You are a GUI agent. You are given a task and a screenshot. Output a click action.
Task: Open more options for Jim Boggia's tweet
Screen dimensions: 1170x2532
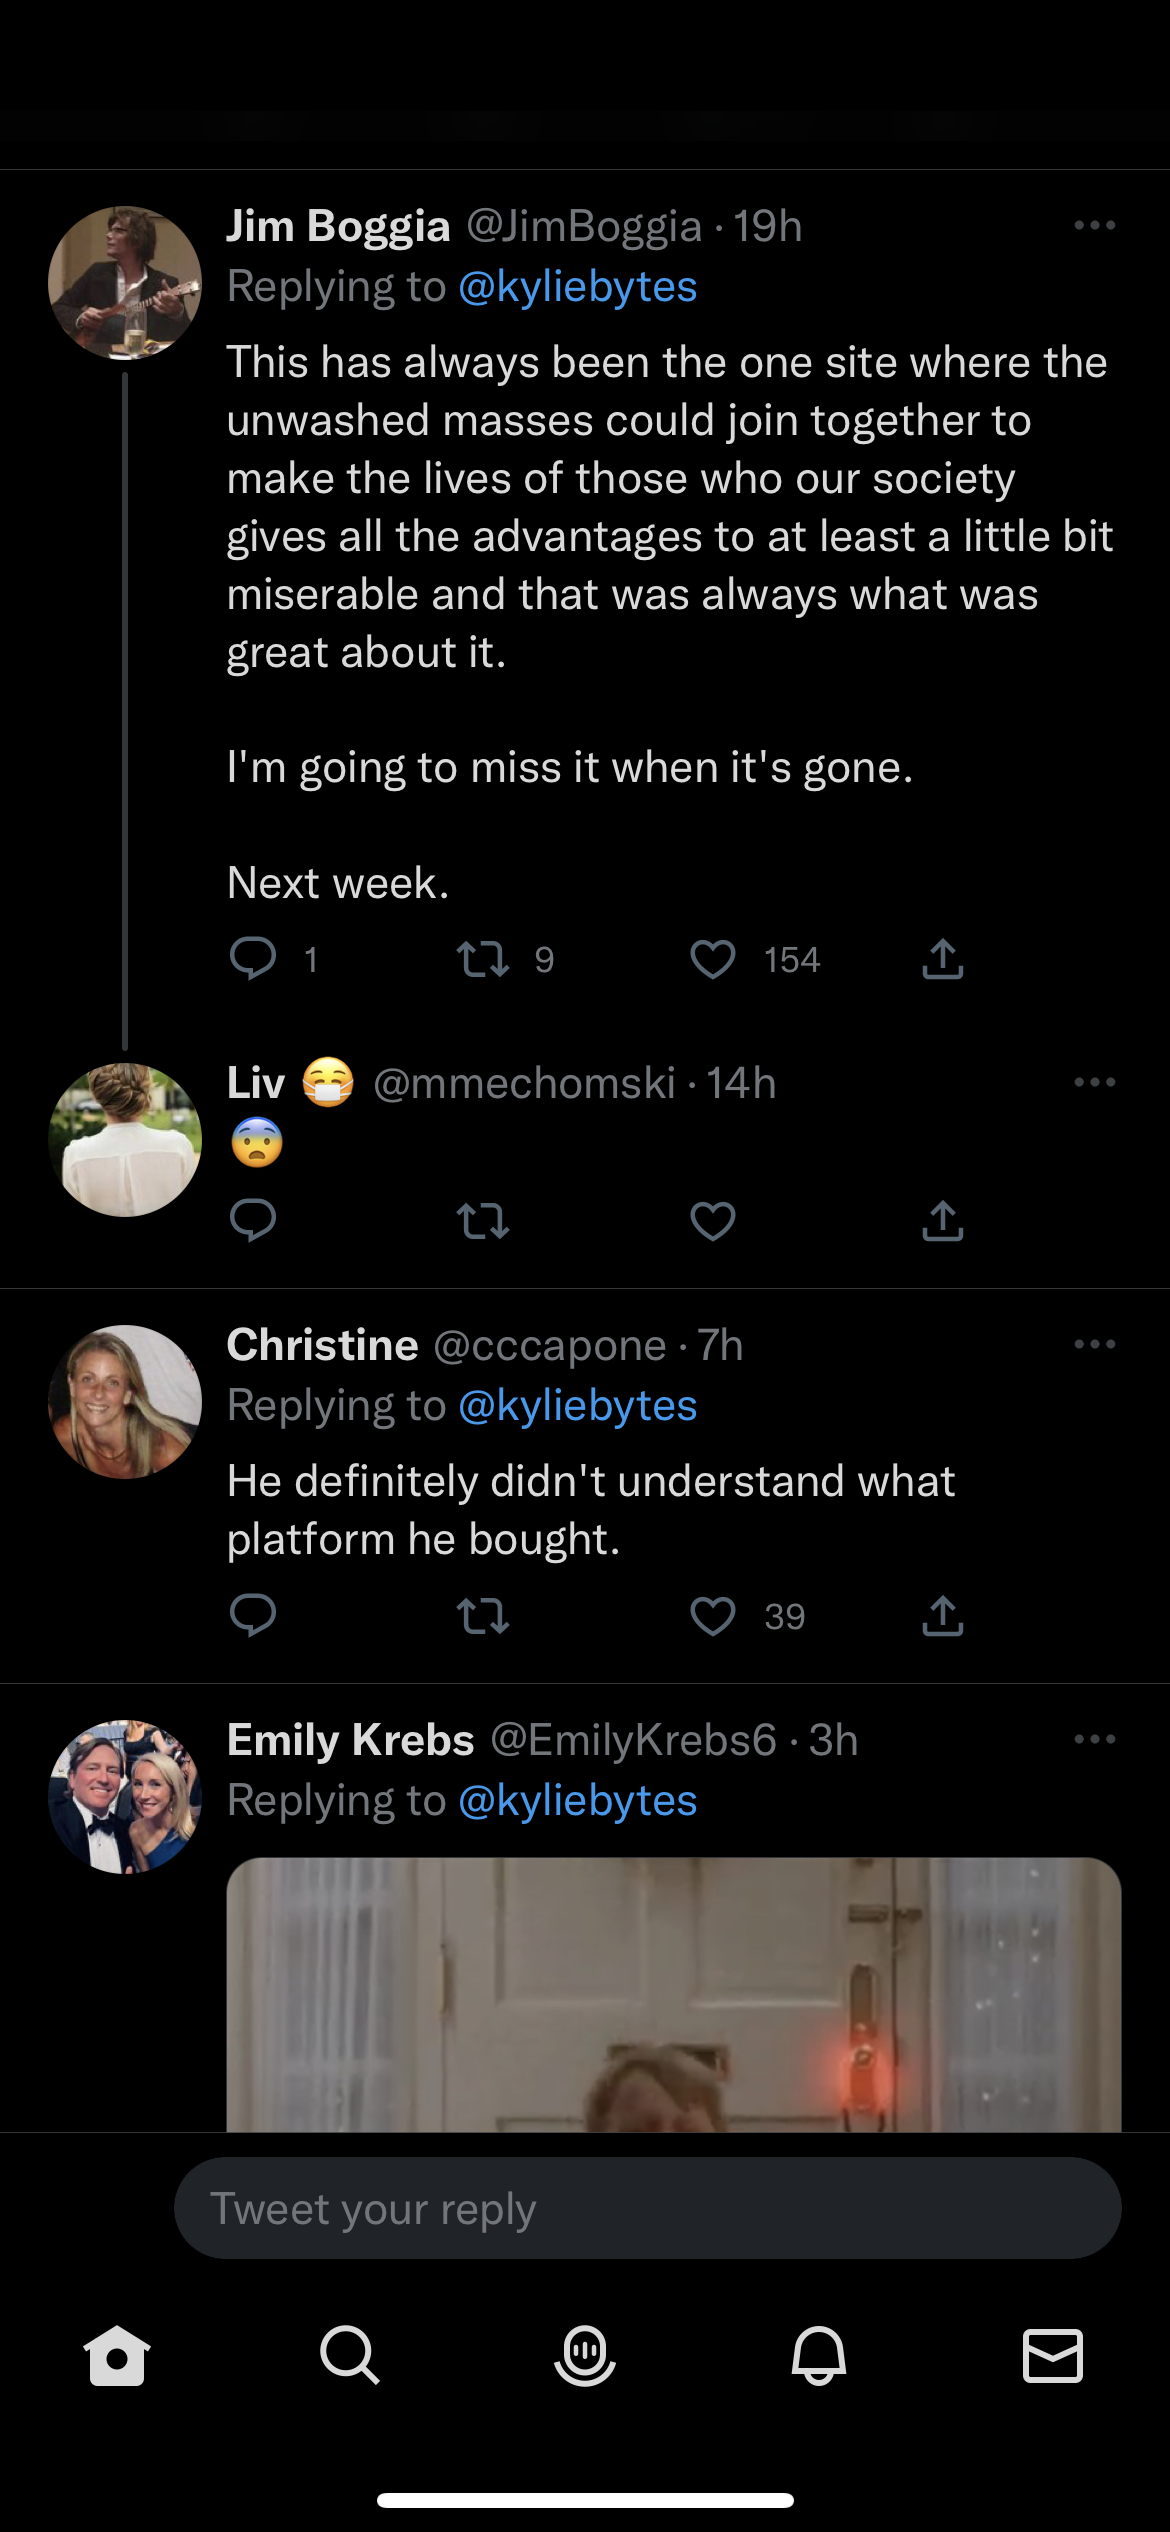click(x=1094, y=226)
